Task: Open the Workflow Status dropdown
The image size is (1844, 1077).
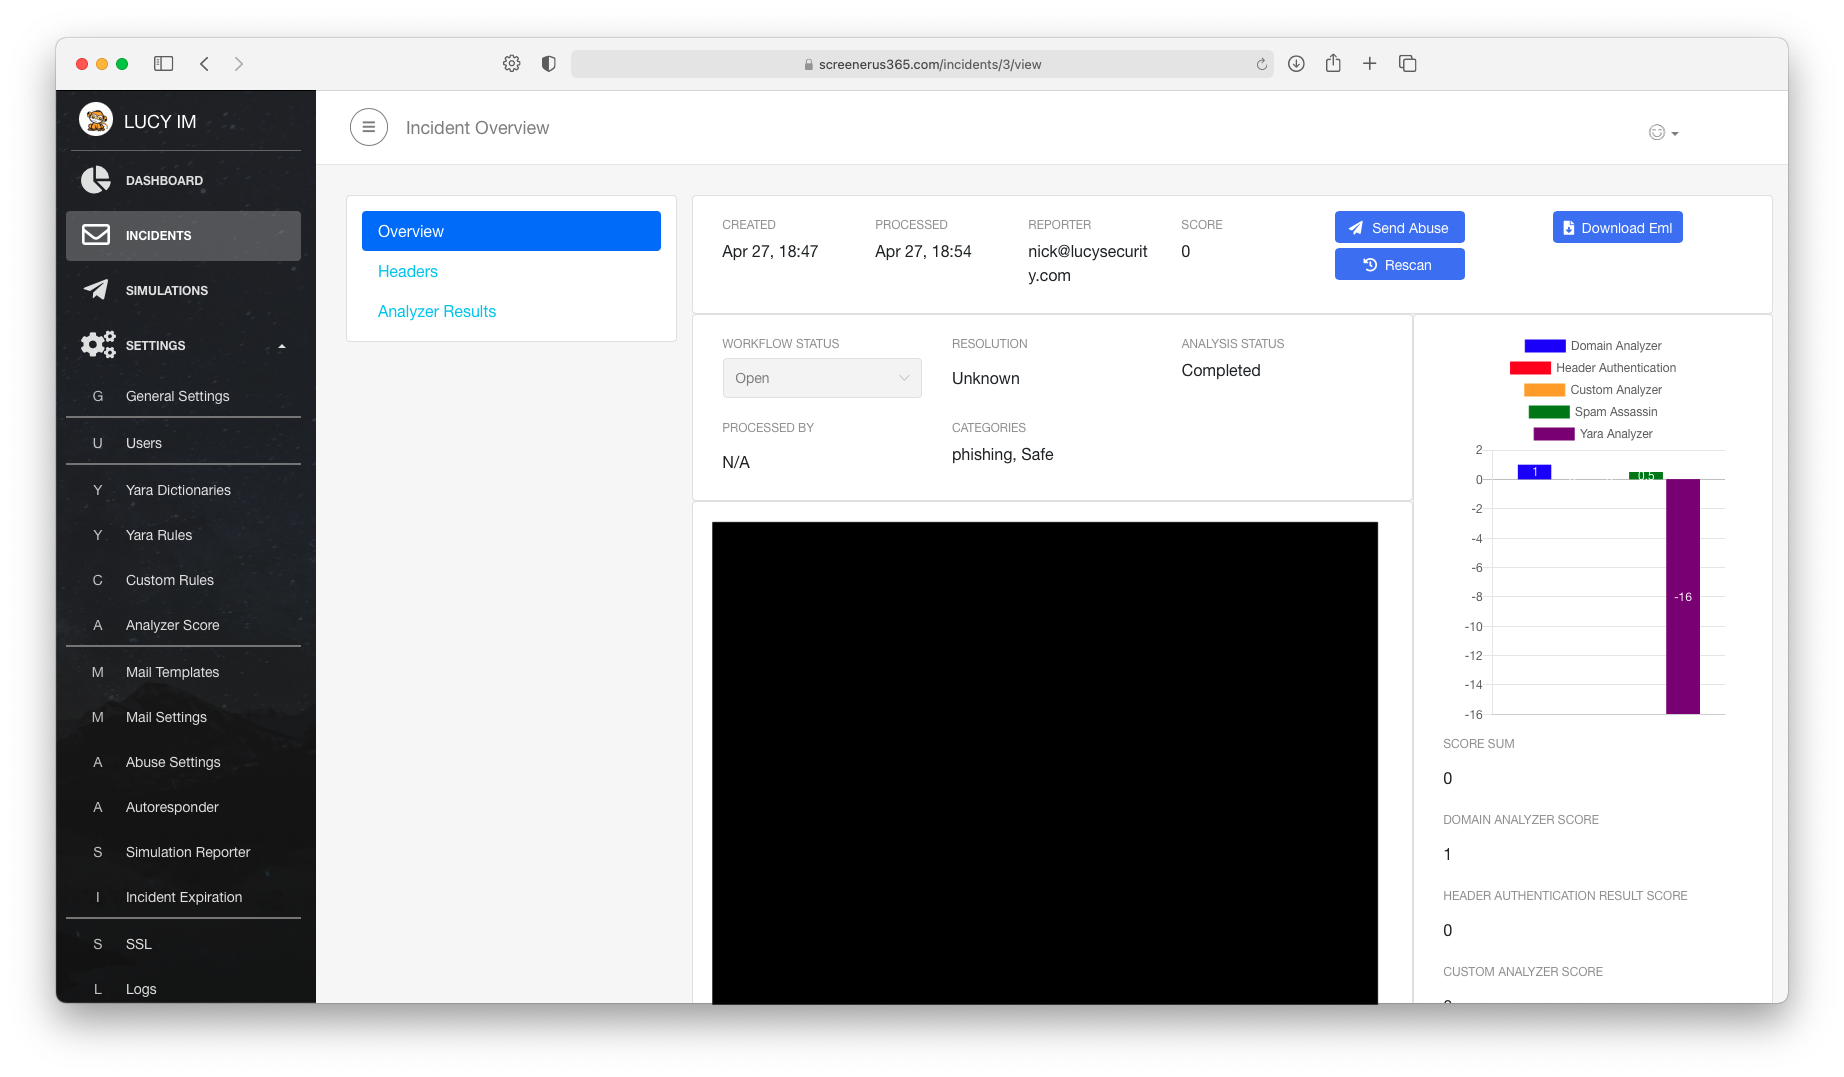Action: point(821,378)
